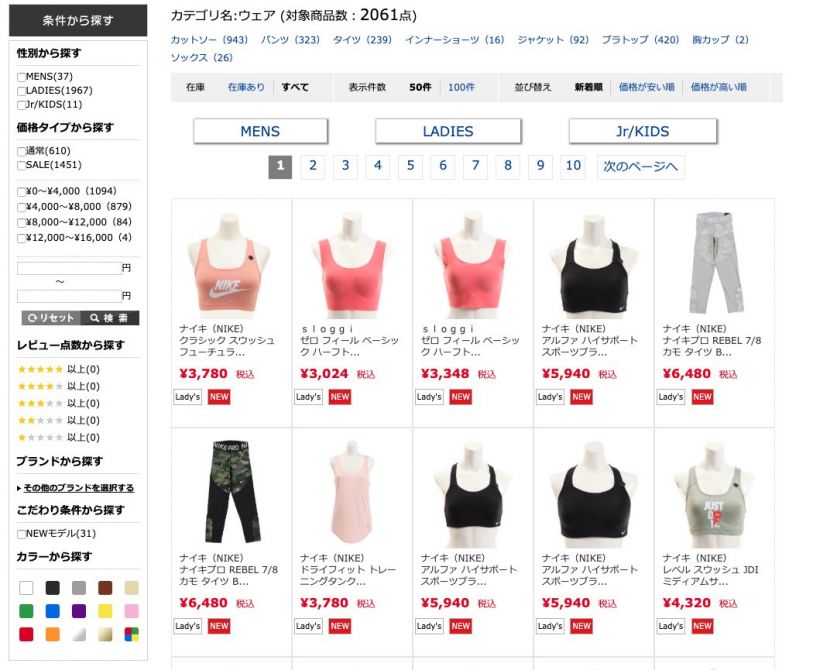The image size is (813, 670).
Task: Enable the SALE(1451) price type checkbox
Action: click(x=21, y=165)
